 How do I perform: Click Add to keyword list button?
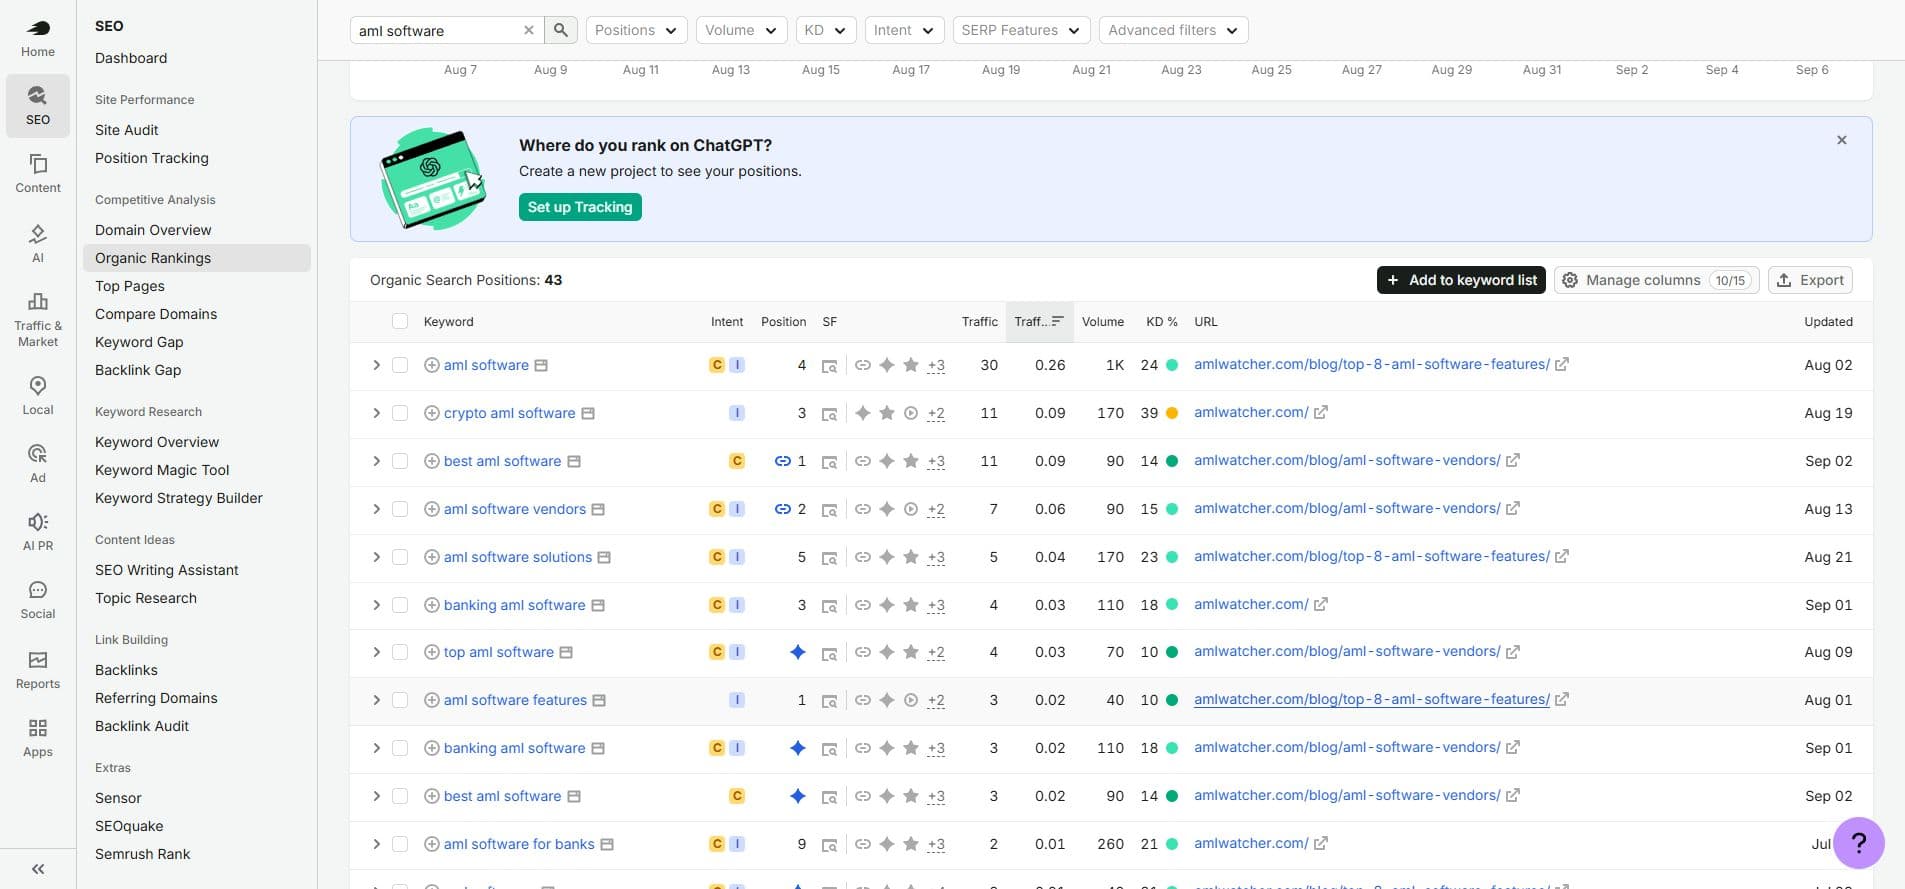(1461, 280)
